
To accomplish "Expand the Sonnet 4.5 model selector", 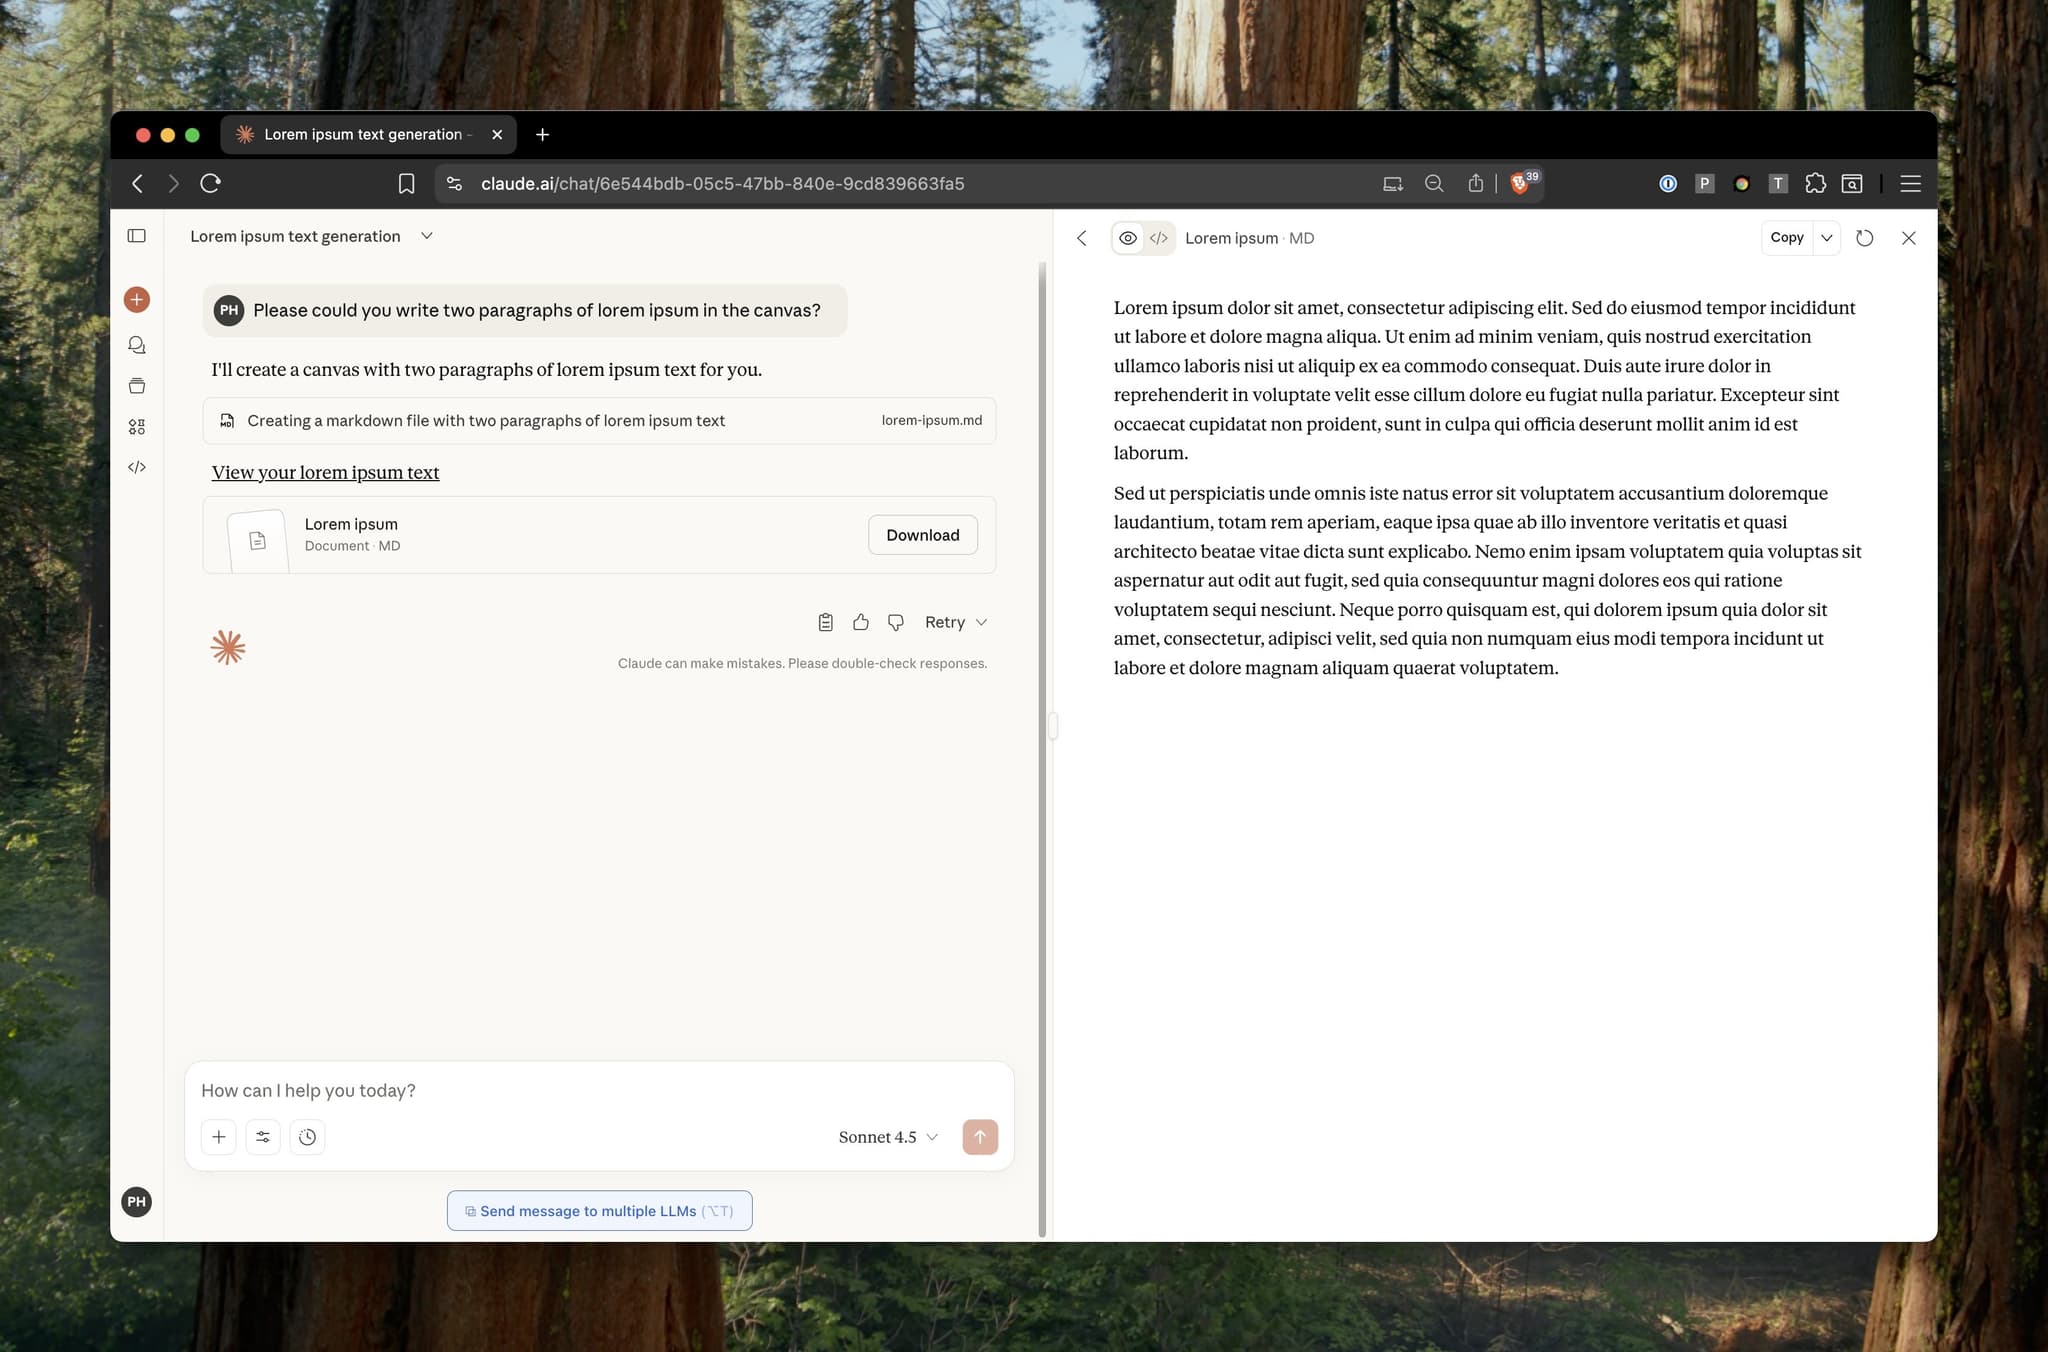I will [888, 1137].
